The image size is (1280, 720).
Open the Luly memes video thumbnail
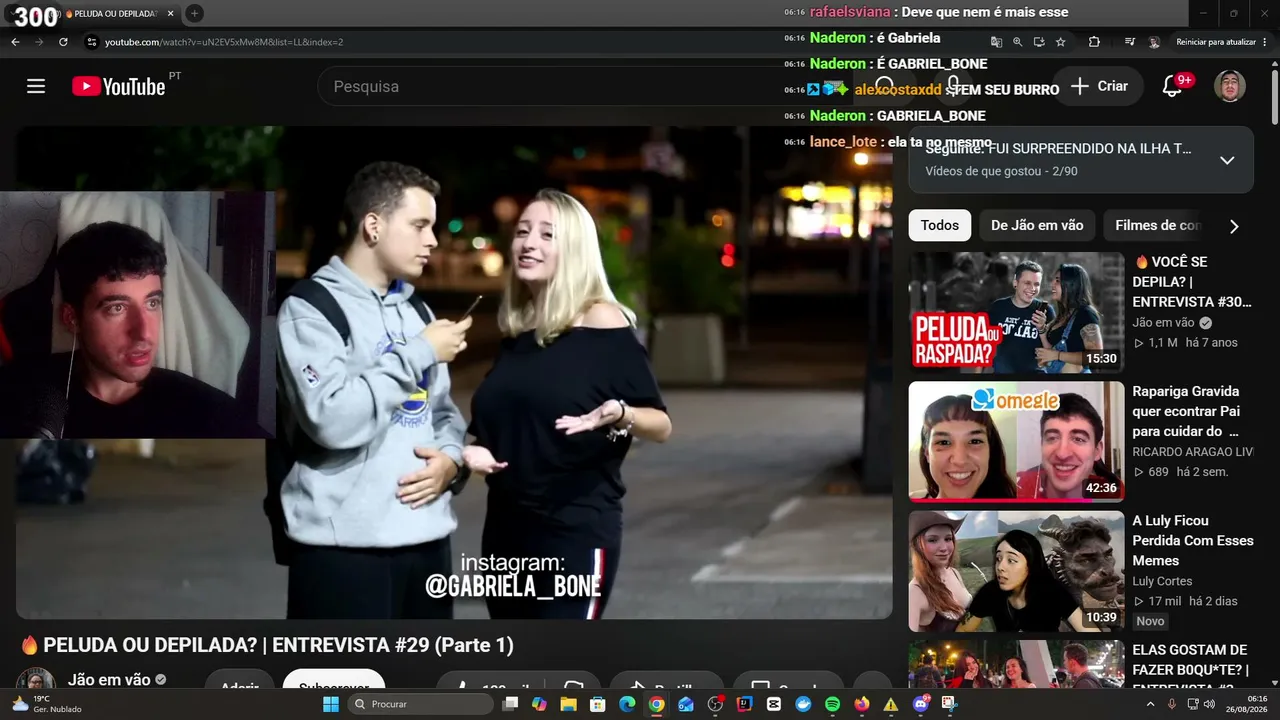pyautogui.click(x=1016, y=571)
